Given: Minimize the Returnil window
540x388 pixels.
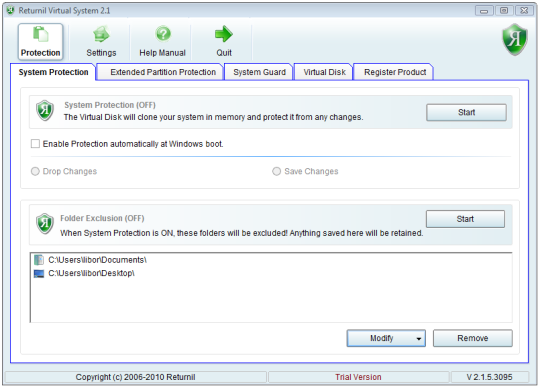Looking at the screenshot, I should click(x=484, y=11).
